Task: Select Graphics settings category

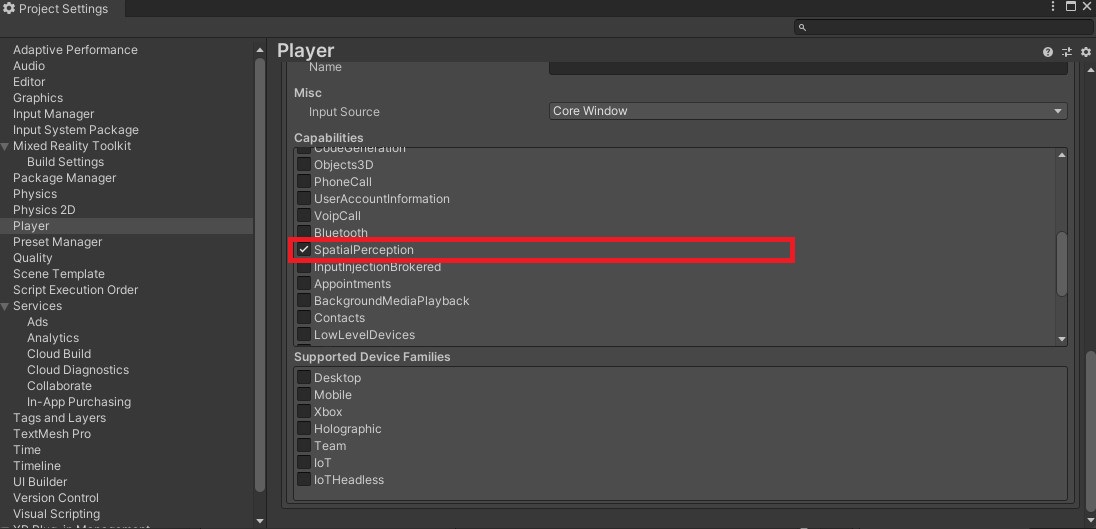Action: click(x=38, y=98)
